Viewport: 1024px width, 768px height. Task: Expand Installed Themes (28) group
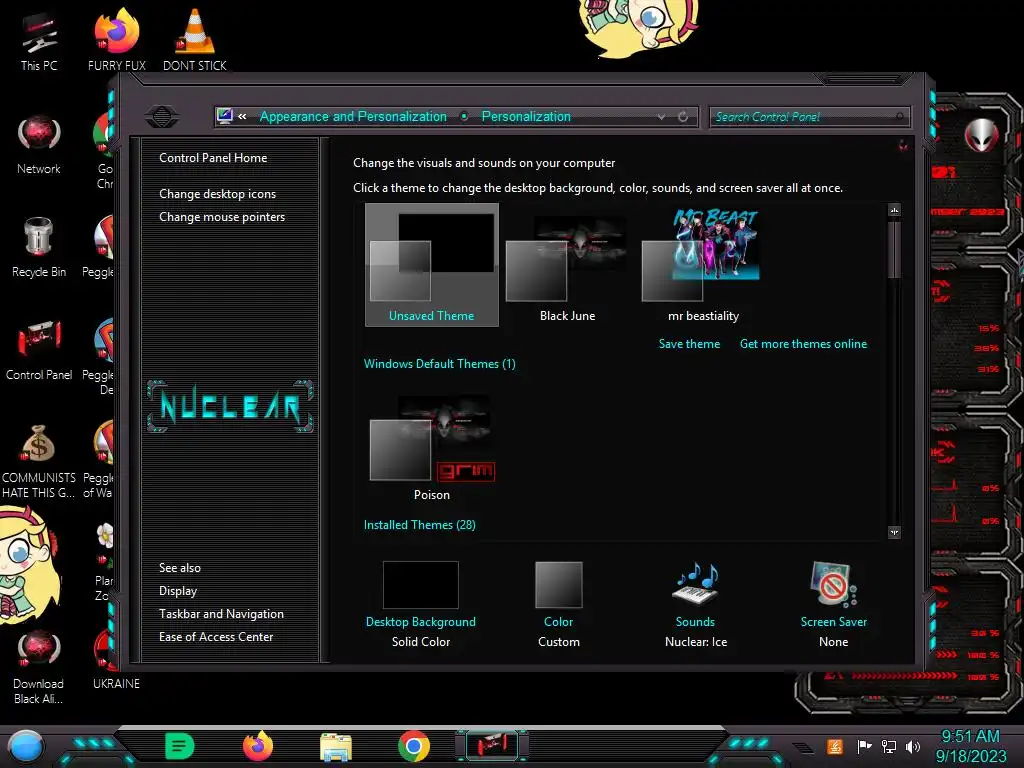(419, 524)
